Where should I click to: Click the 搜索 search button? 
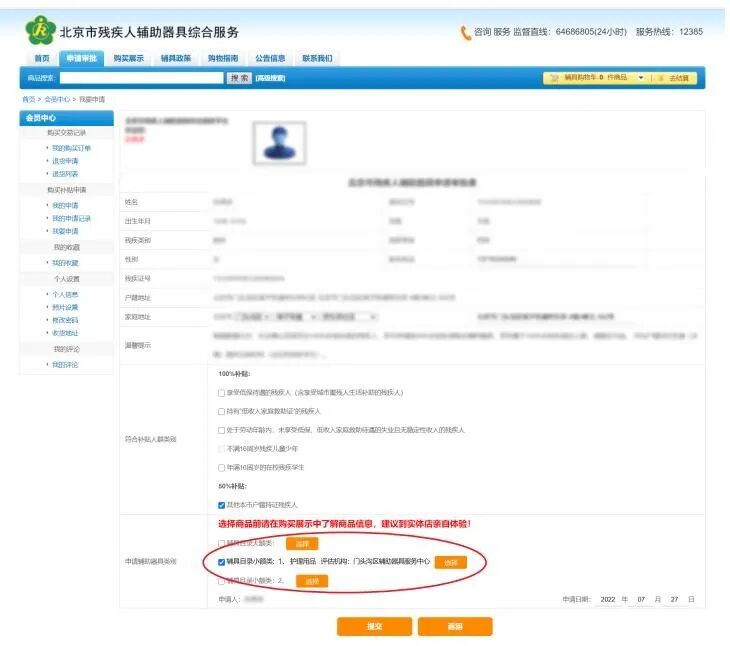(239, 78)
